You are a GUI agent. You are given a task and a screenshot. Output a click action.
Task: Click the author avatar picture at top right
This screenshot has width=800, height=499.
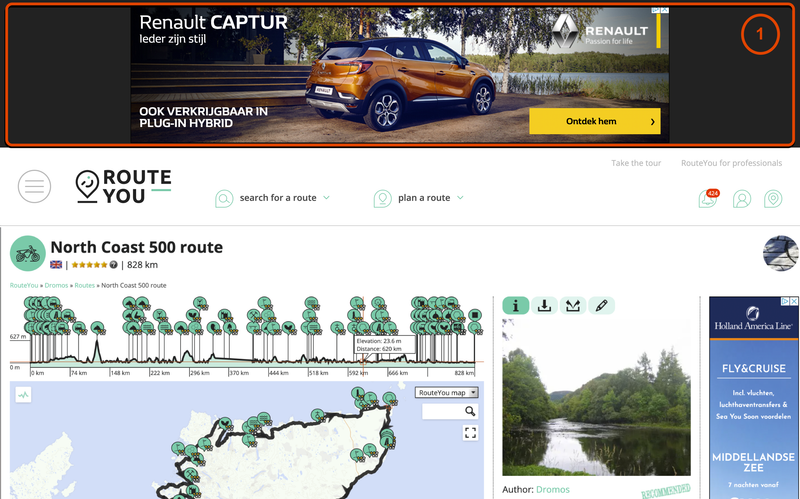tap(781, 253)
